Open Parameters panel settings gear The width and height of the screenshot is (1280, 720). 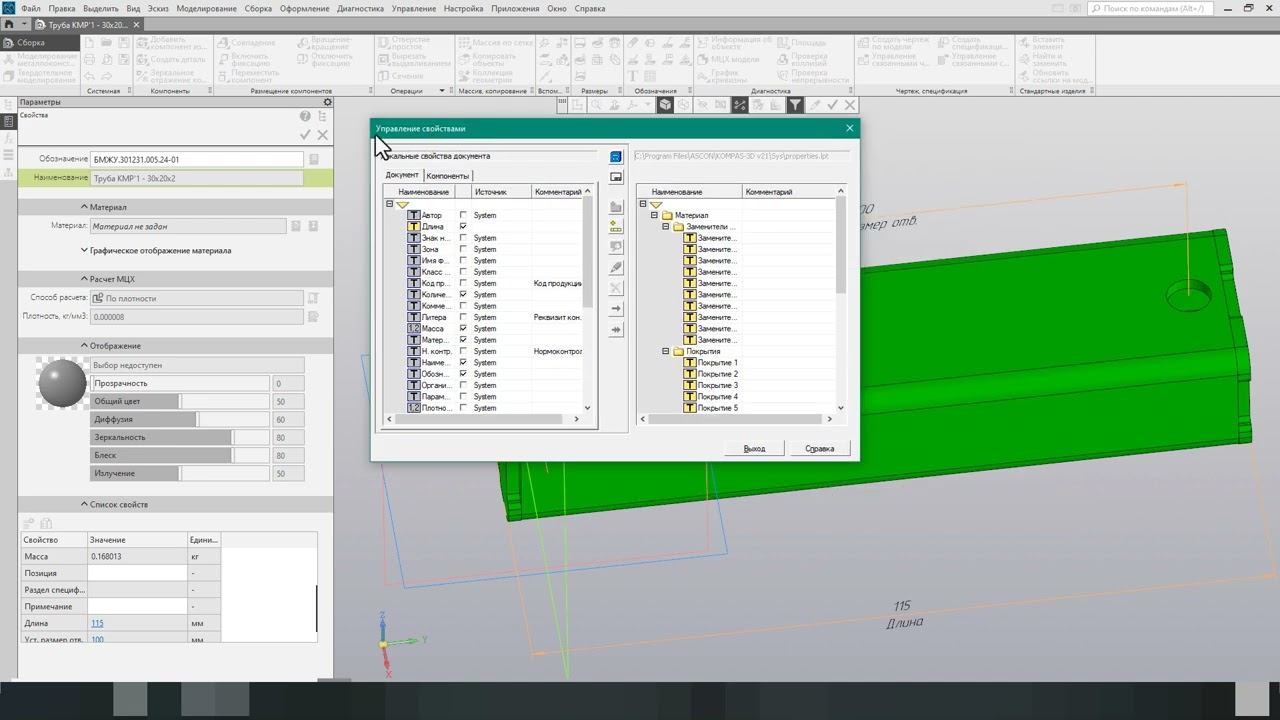(x=327, y=102)
